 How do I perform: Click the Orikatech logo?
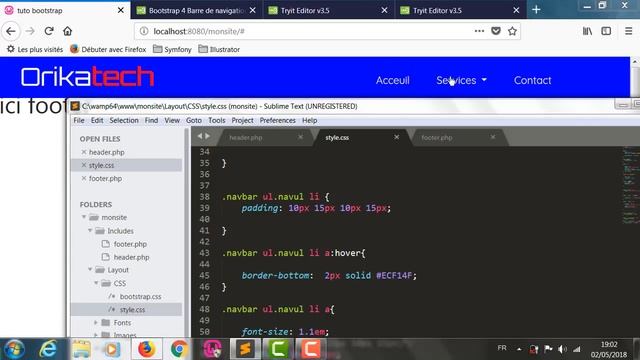(x=87, y=77)
